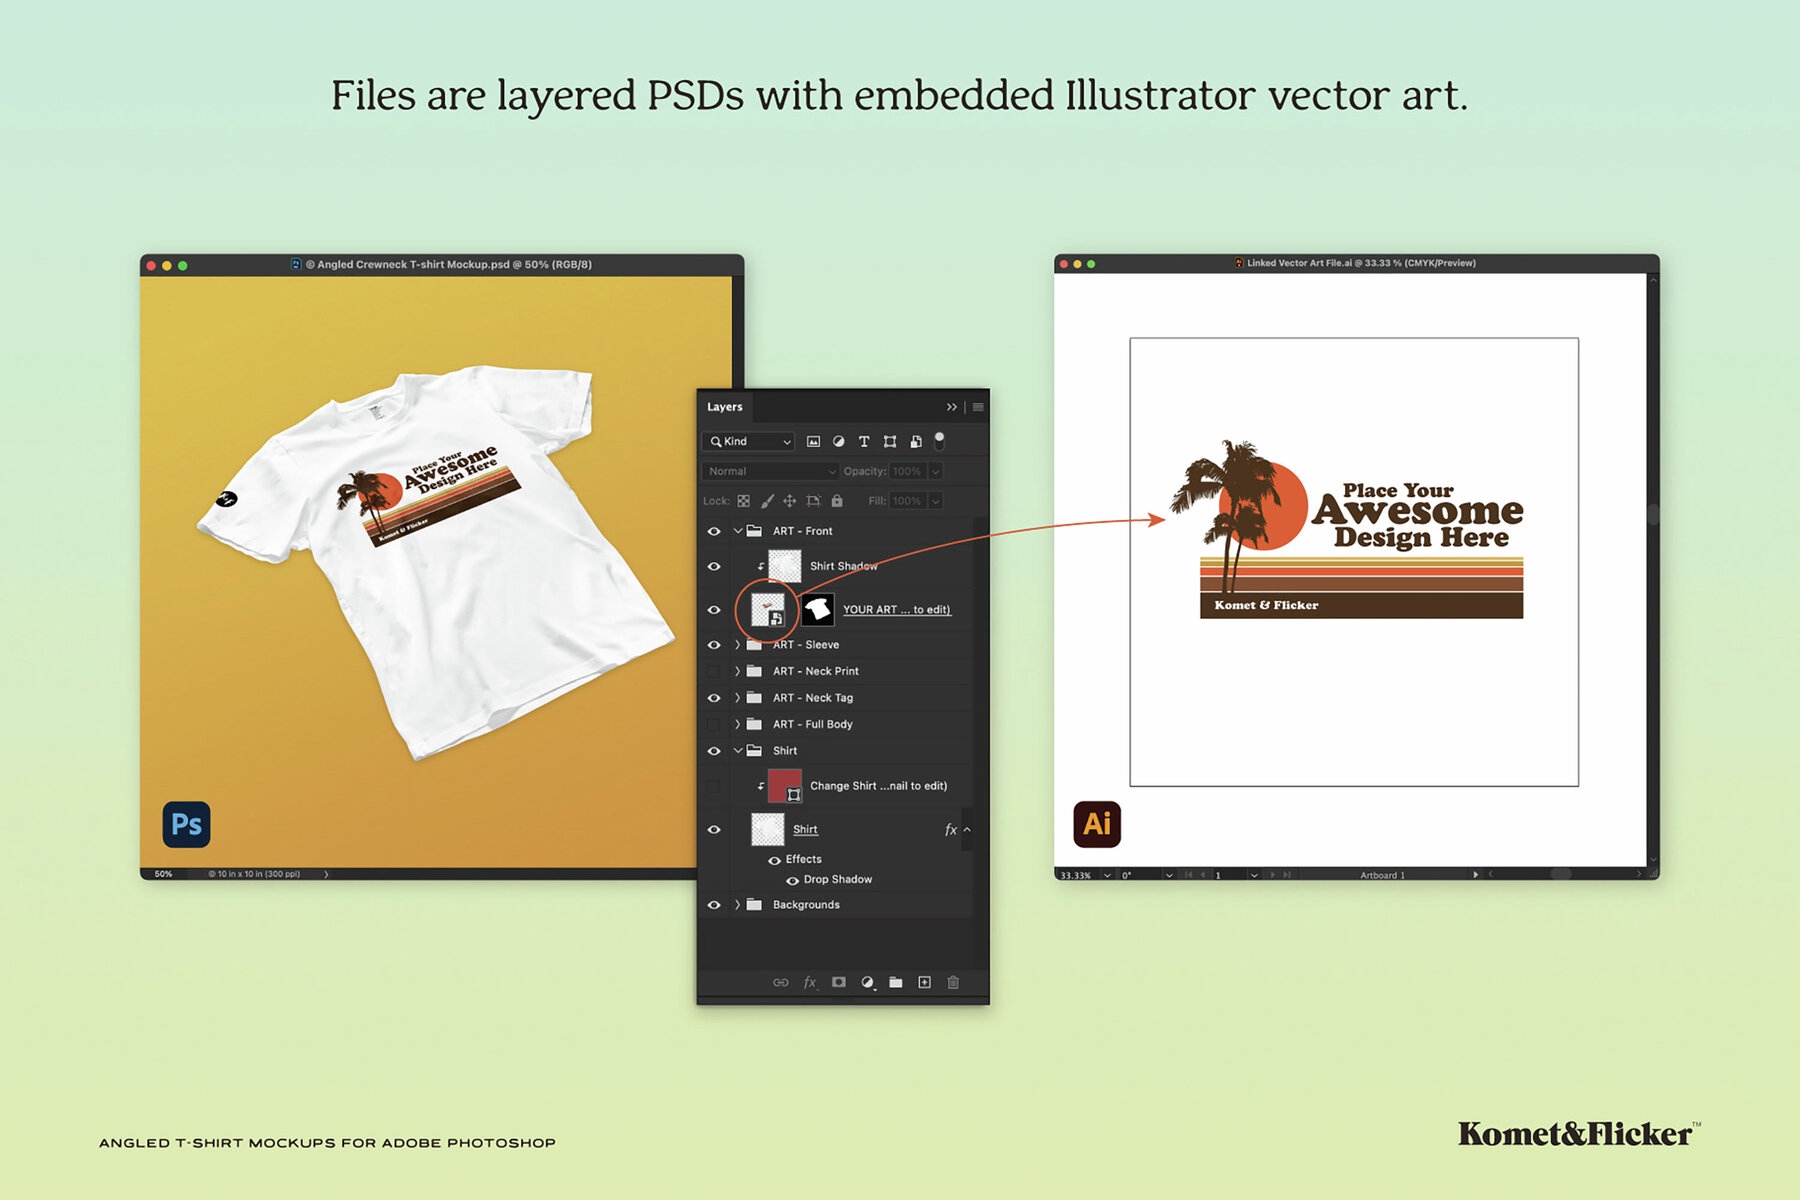The image size is (1800, 1200).
Task: Open the Layers panel menu
Action: tap(978, 407)
